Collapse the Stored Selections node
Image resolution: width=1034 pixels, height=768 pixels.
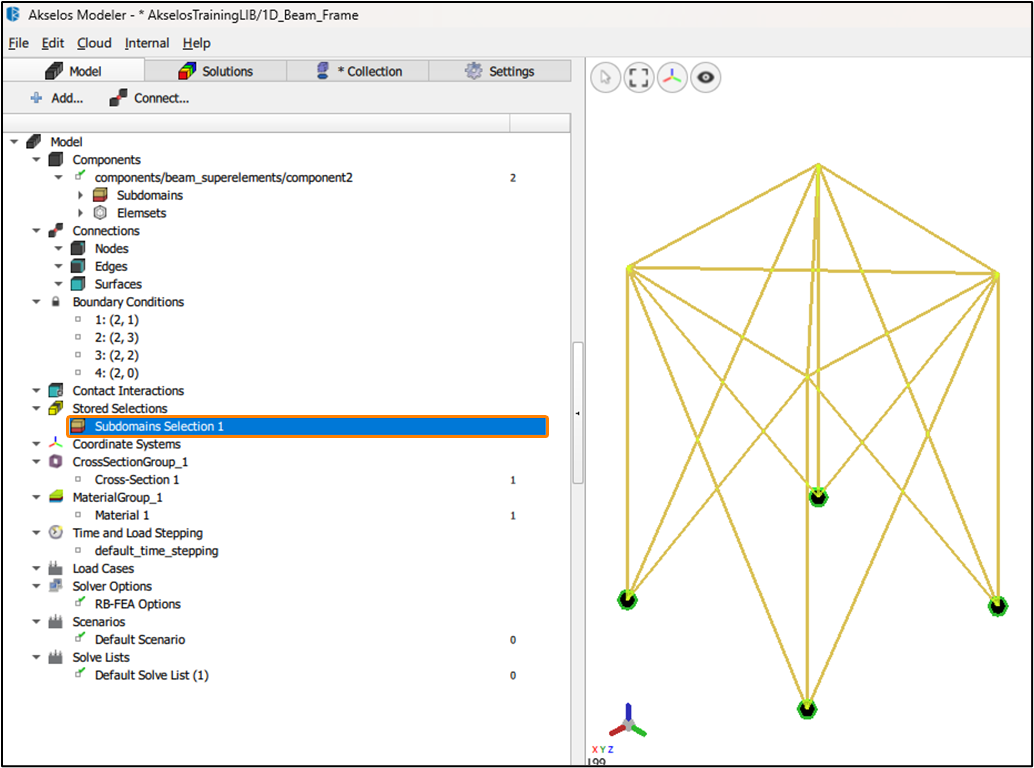tap(36, 409)
